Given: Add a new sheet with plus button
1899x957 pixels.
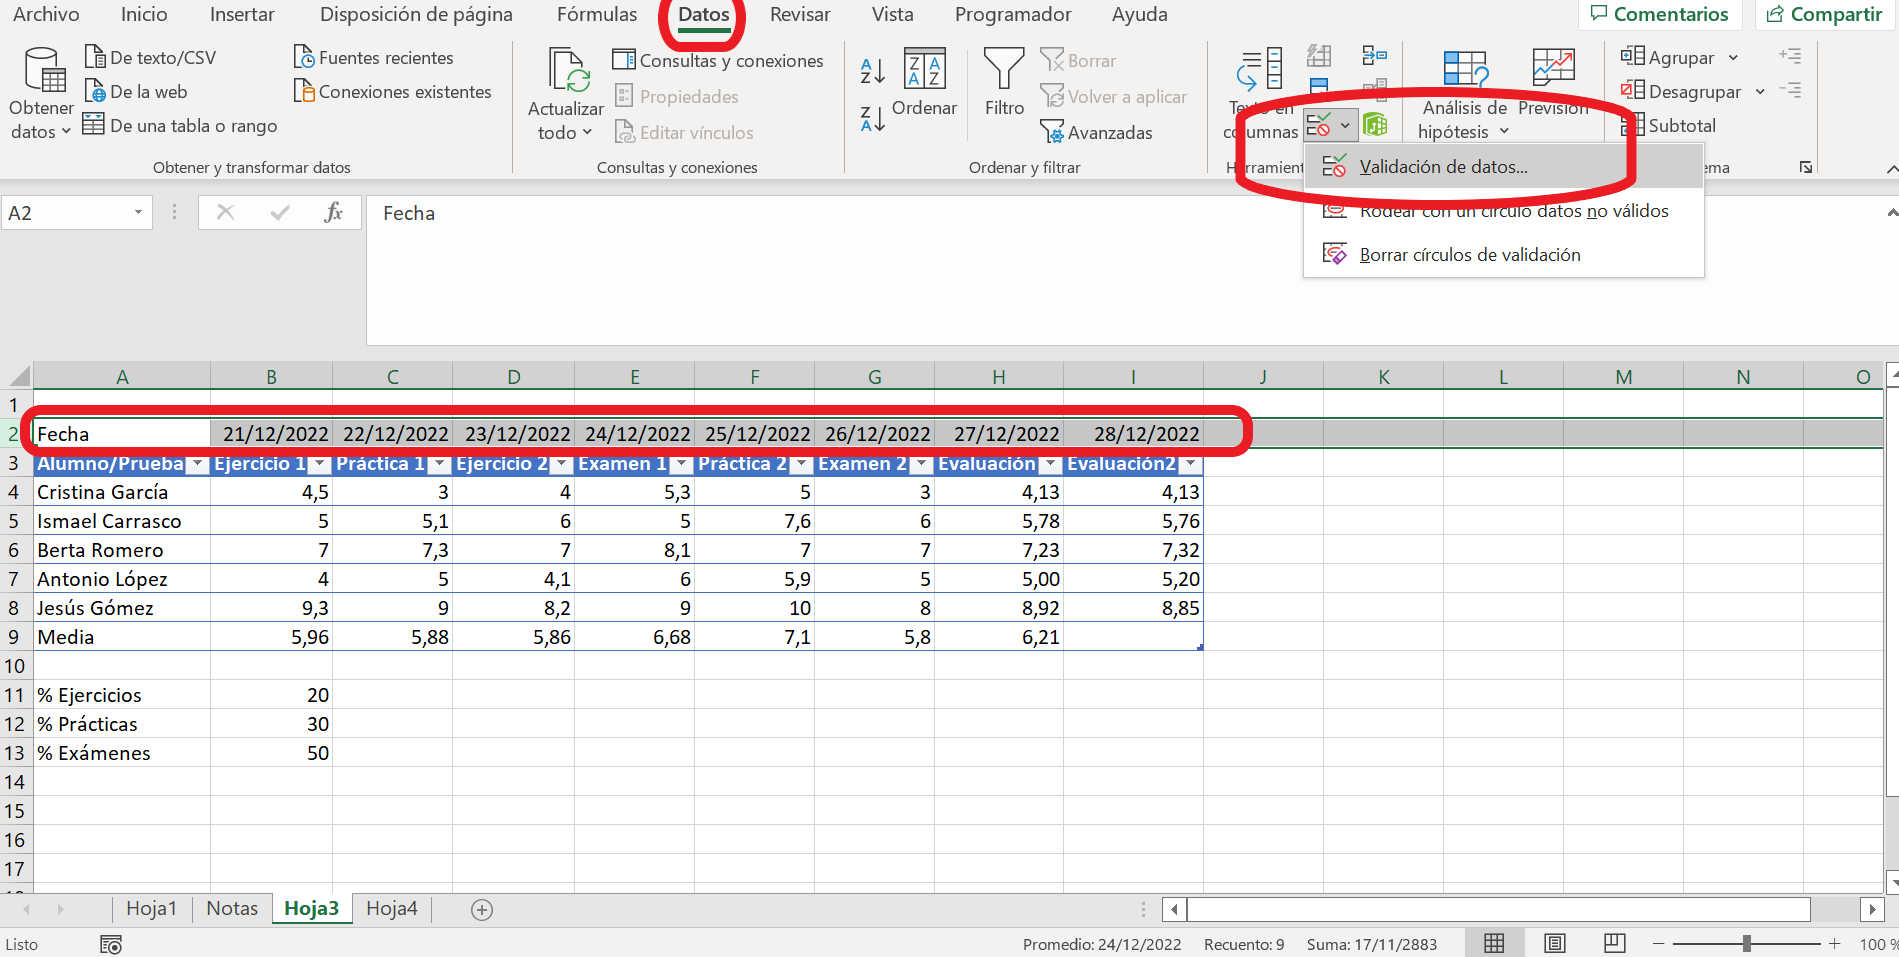Looking at the screenshot, I should point(482,909).
